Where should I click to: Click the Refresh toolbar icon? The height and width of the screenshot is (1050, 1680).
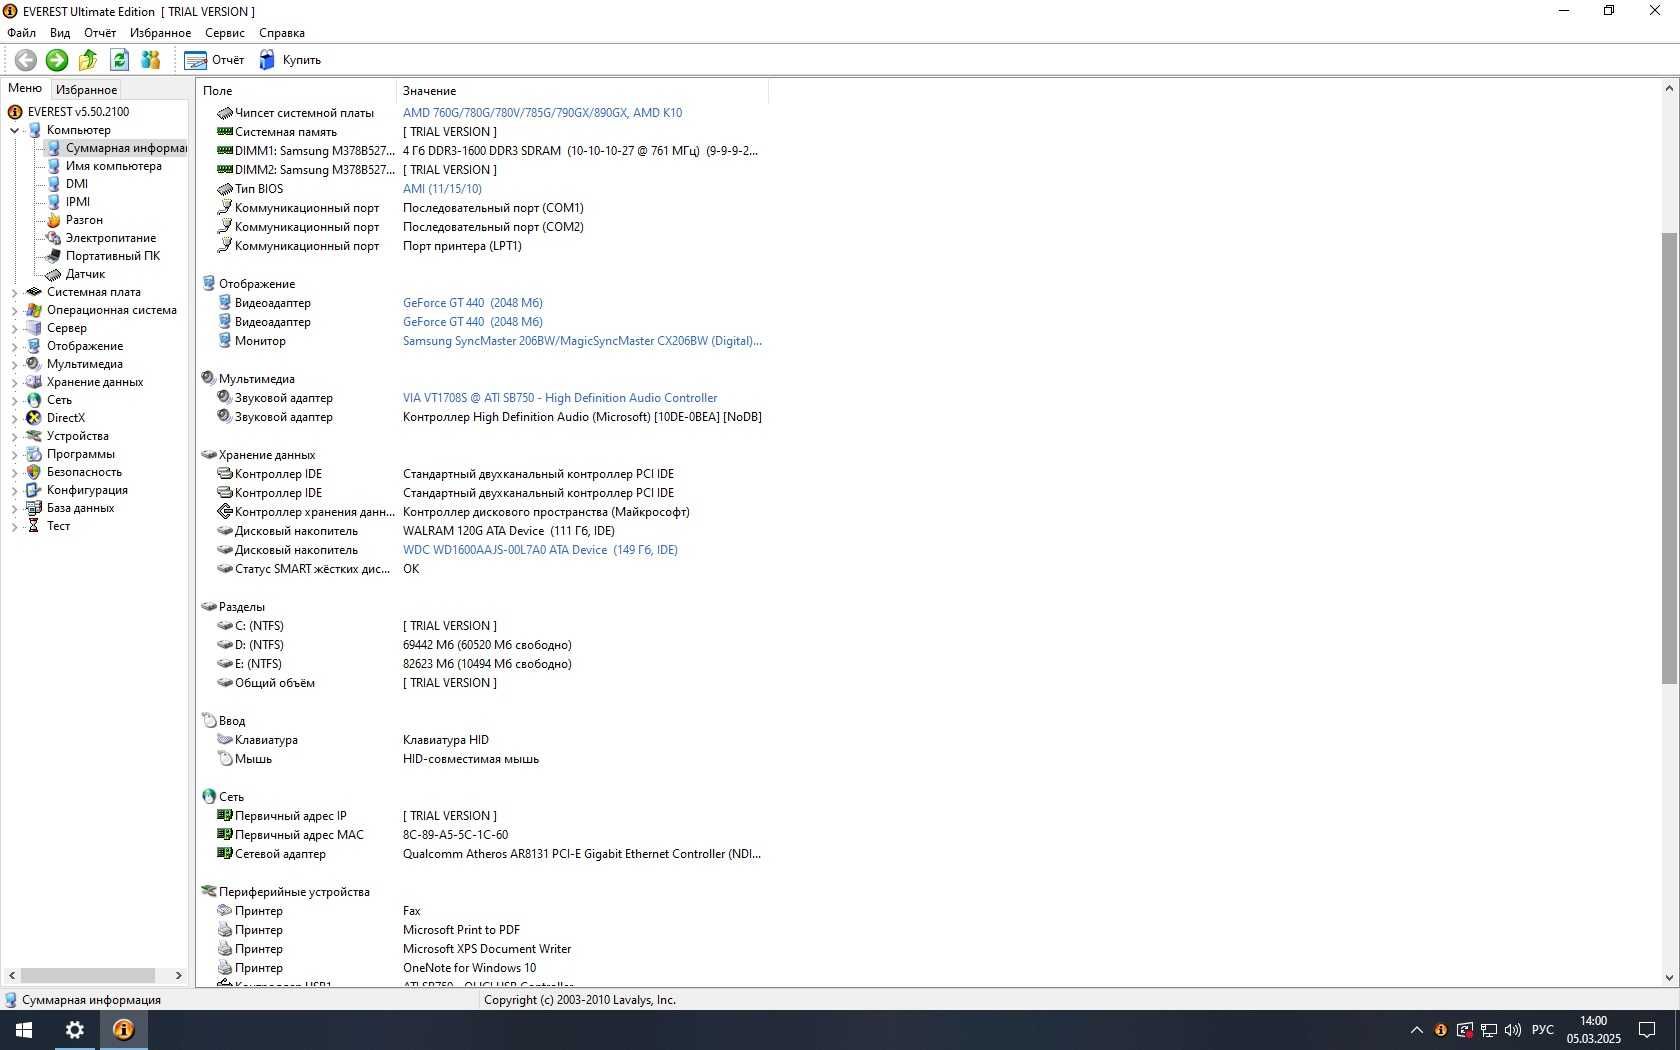coord(119,60)
